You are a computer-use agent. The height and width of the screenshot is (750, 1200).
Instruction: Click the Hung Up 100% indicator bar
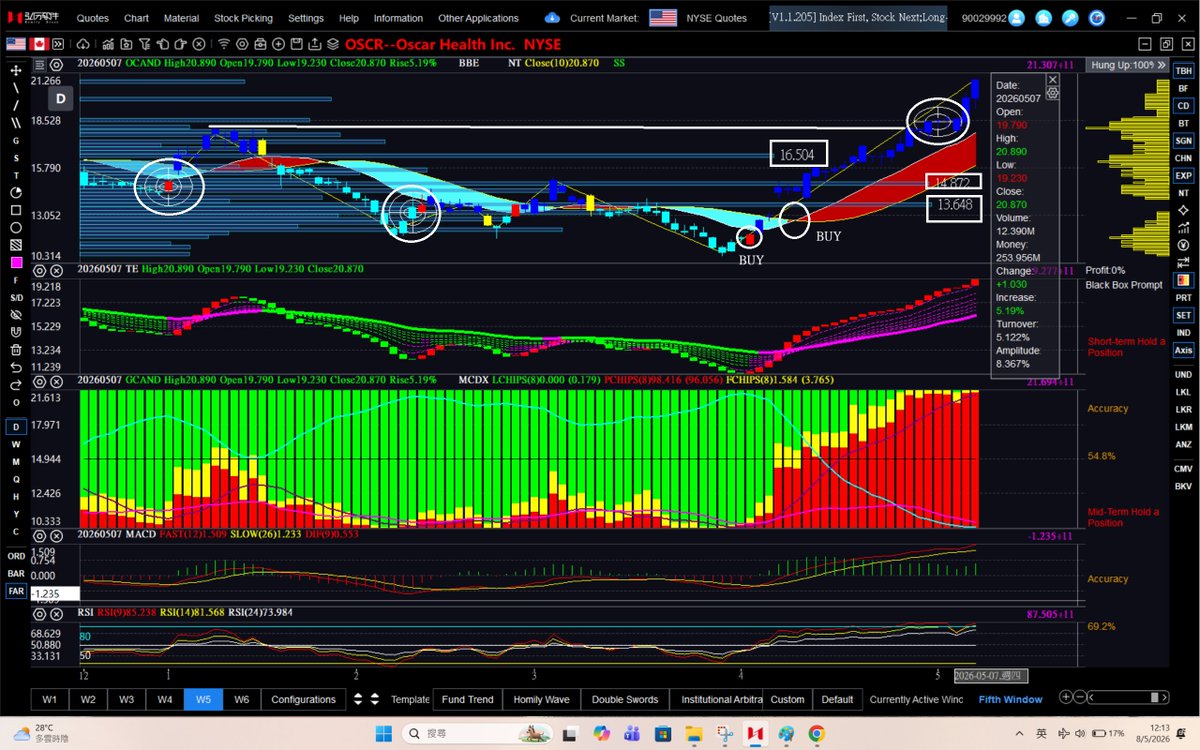[x=1125, y=64]
